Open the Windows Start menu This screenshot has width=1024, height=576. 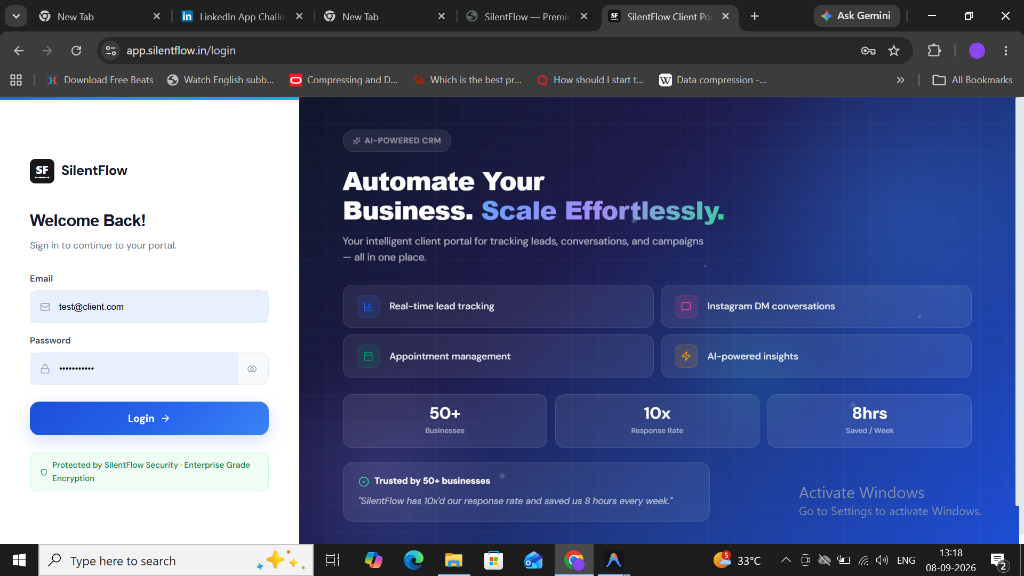(x=19, y=560)
